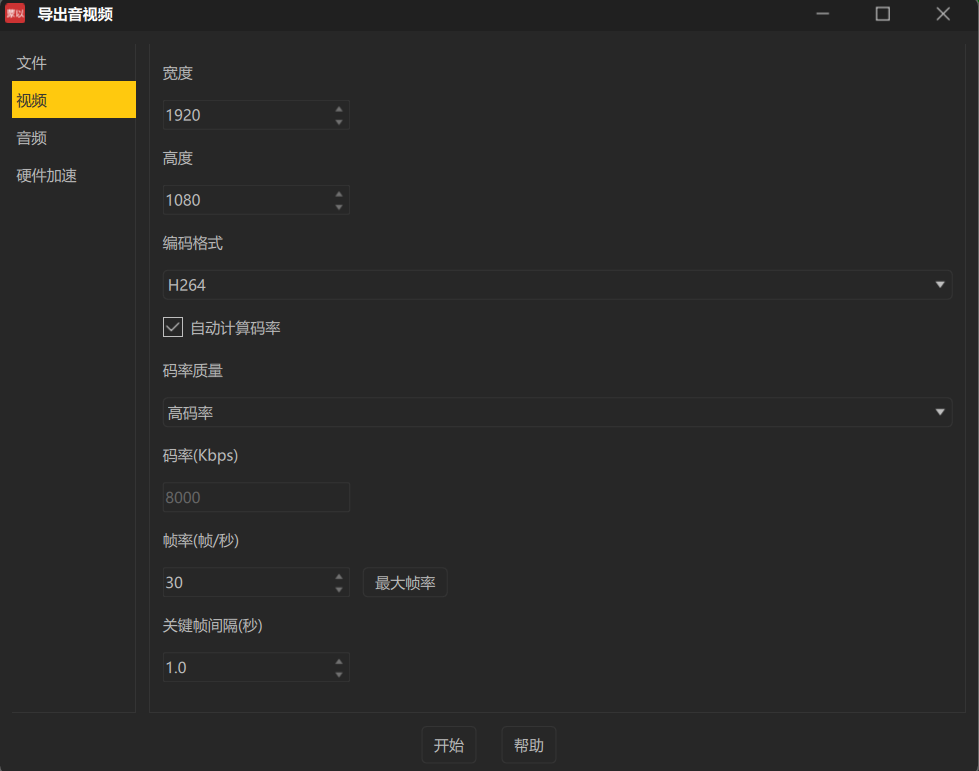Click the 最大帧率 button
Screen dimensions: 979x771
point(405,582)
